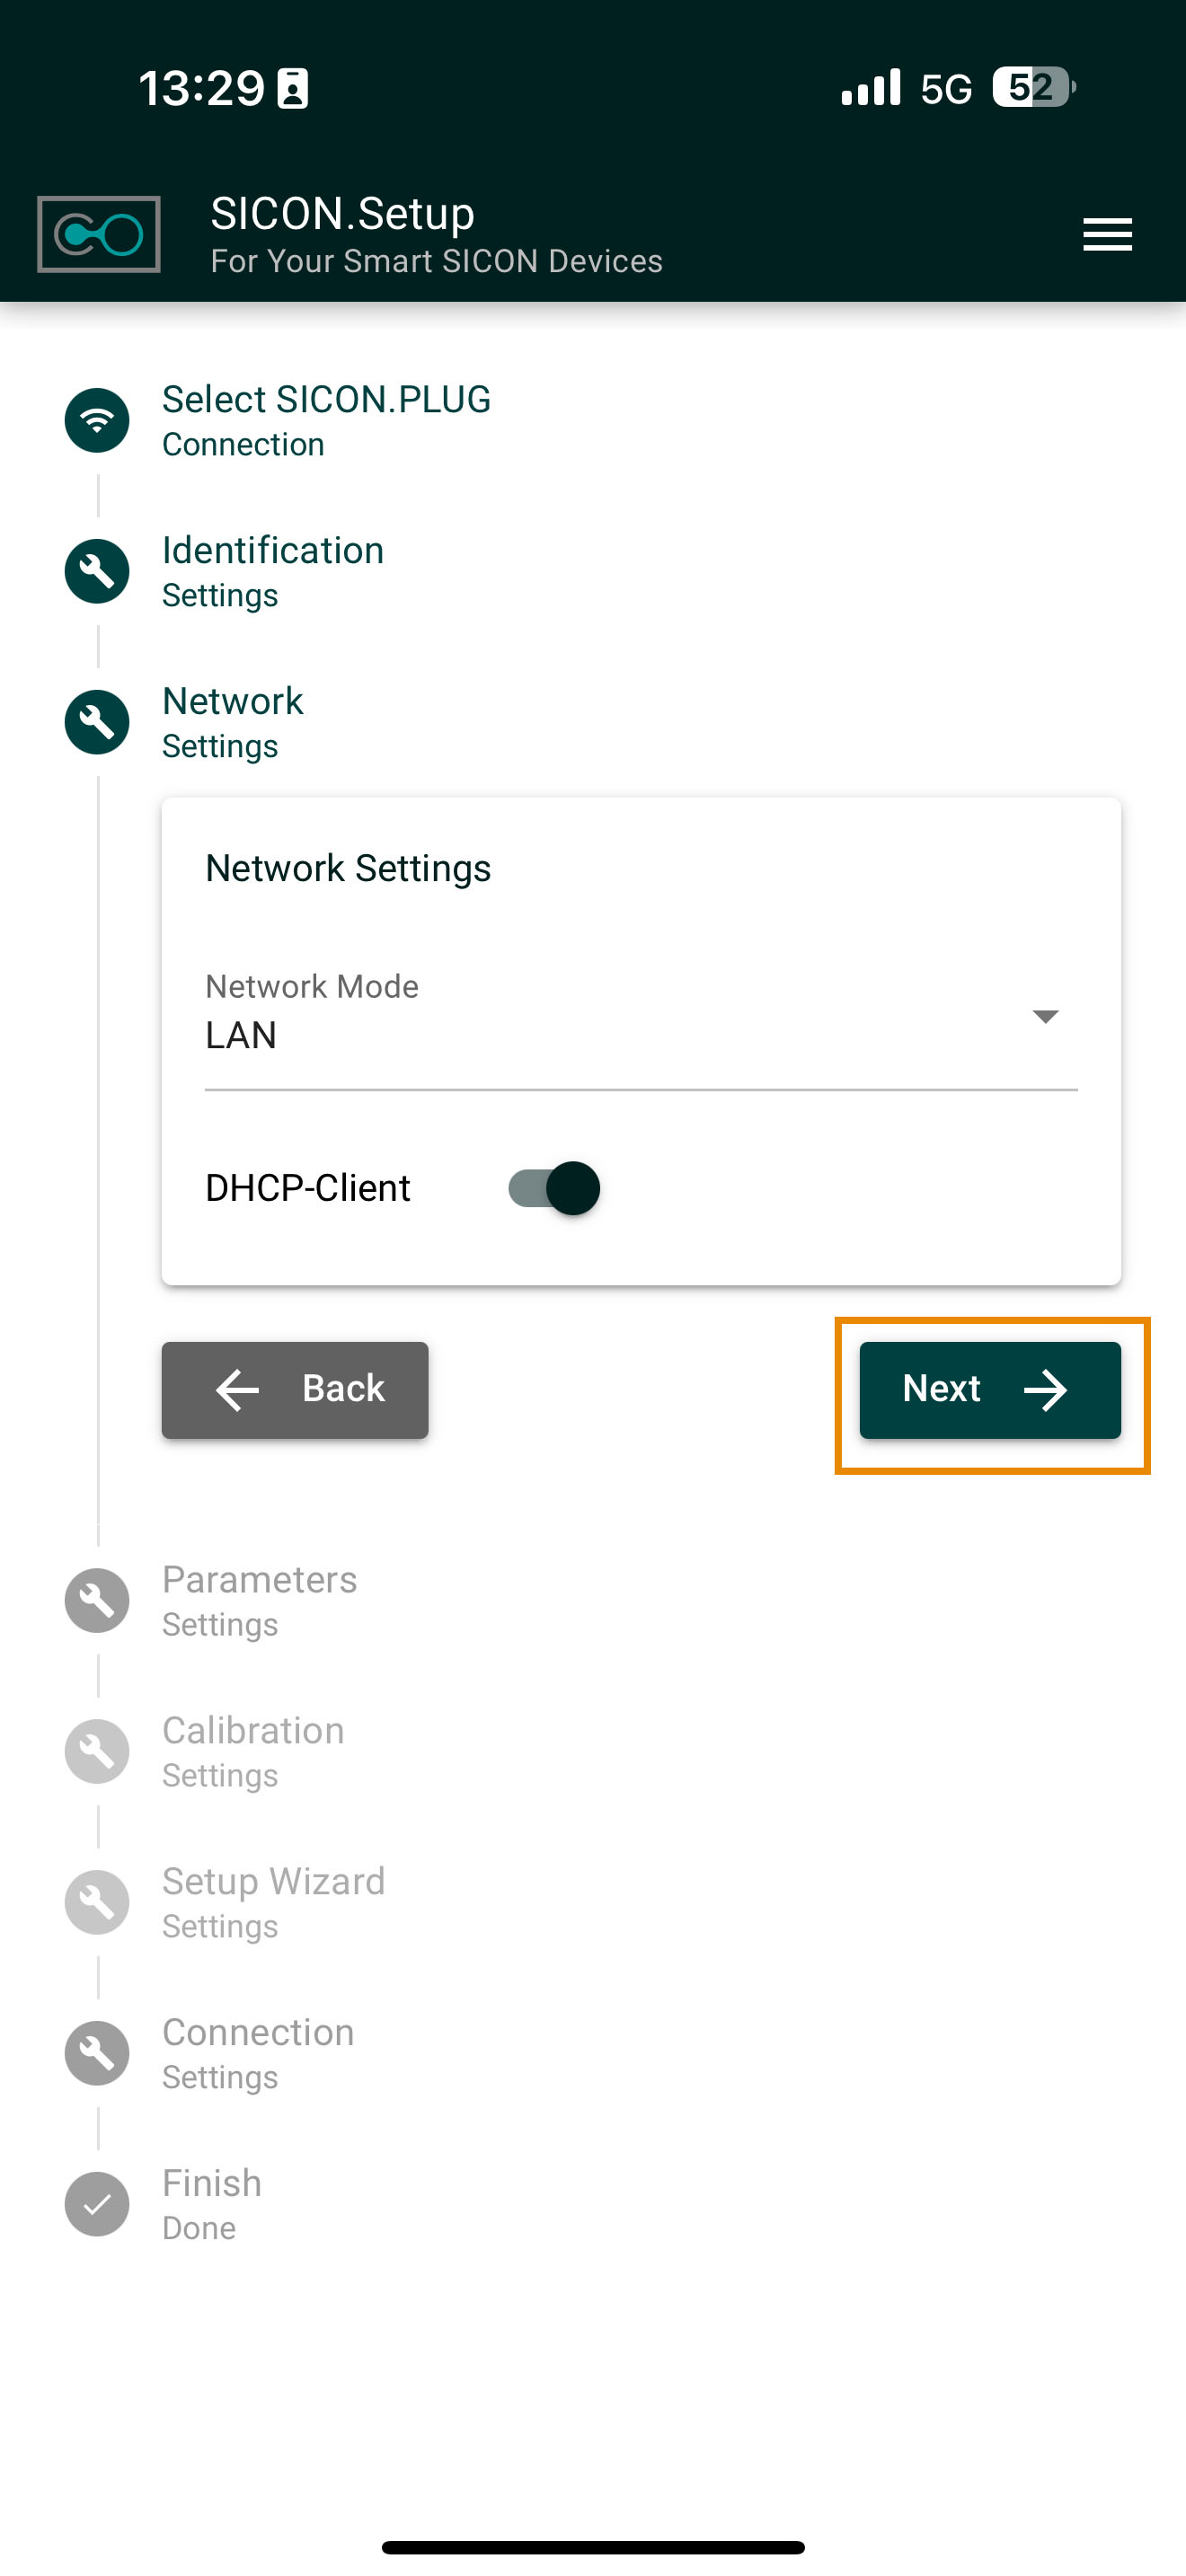Click the Finish step label

click(211, 2183)
